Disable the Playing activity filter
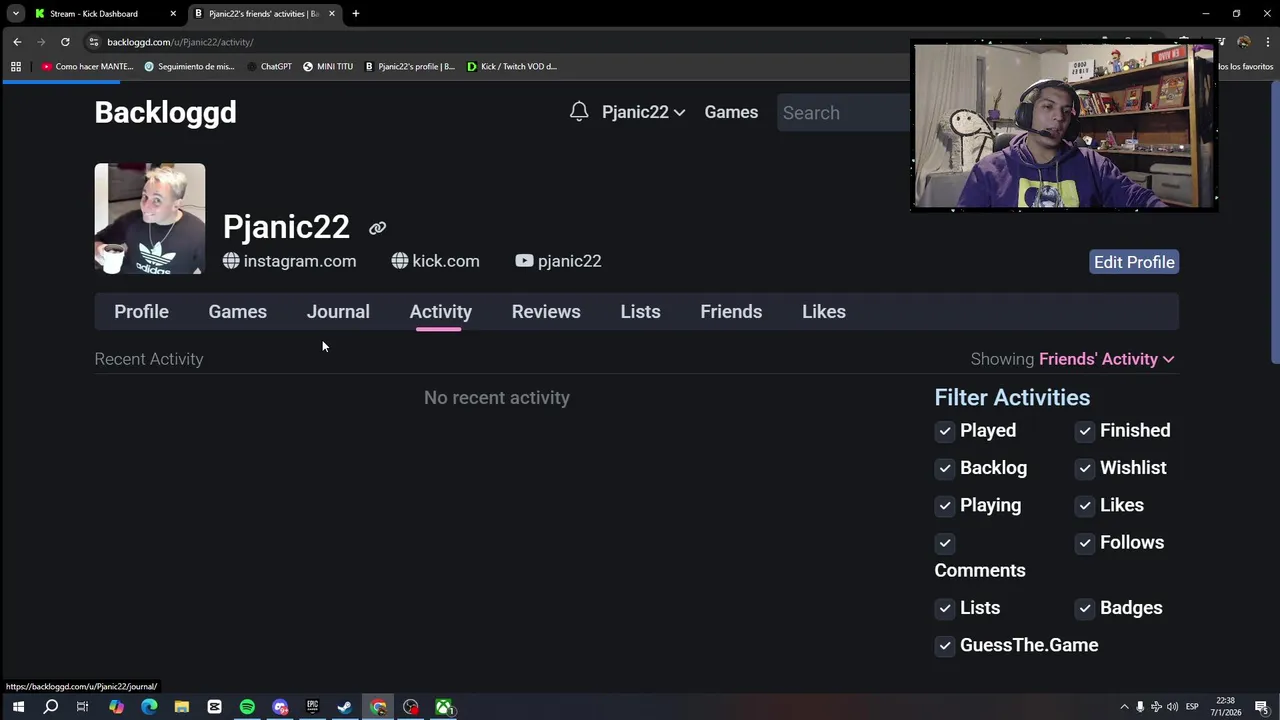 (945, 506)
